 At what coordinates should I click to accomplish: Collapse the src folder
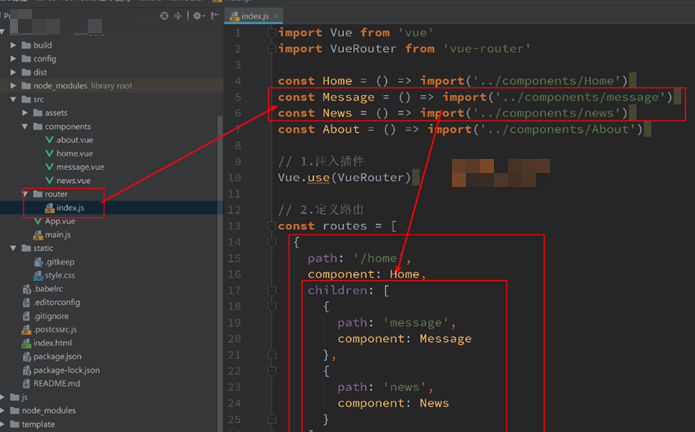pyautogui.click(x=13, y=99)
